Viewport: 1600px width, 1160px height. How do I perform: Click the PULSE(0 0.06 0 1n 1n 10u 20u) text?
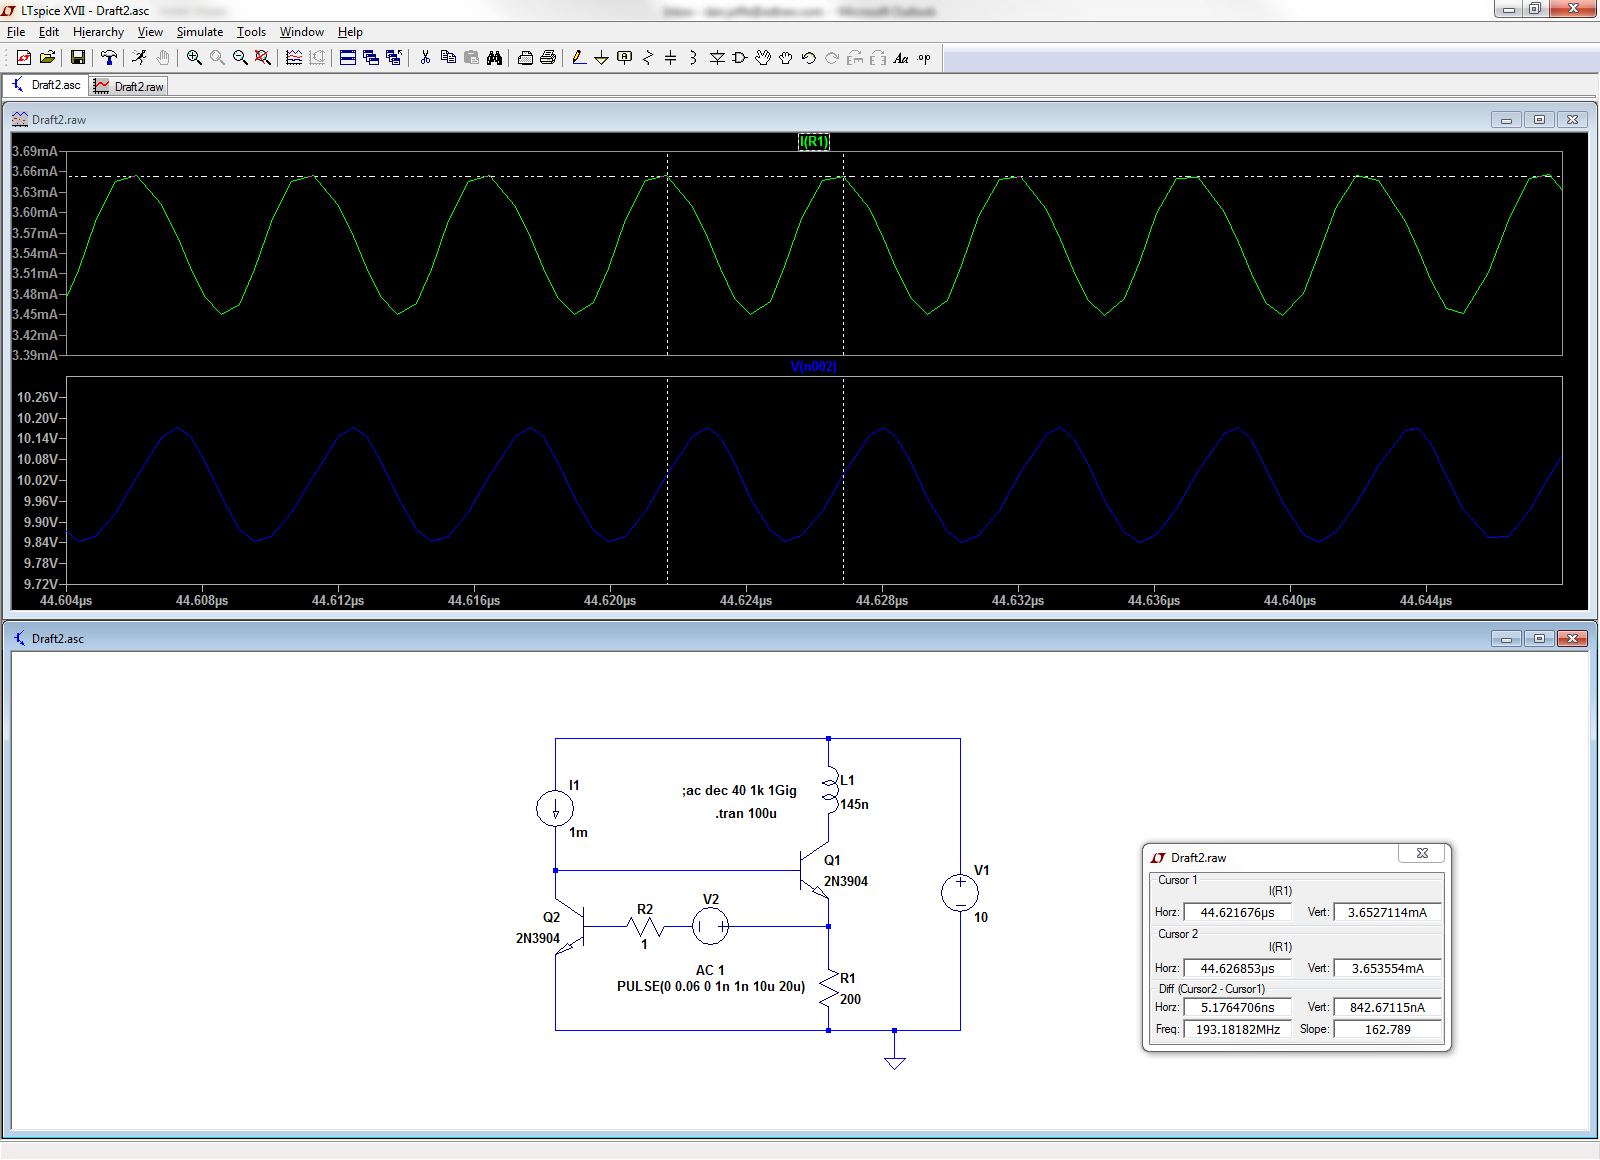coord(711,986)
